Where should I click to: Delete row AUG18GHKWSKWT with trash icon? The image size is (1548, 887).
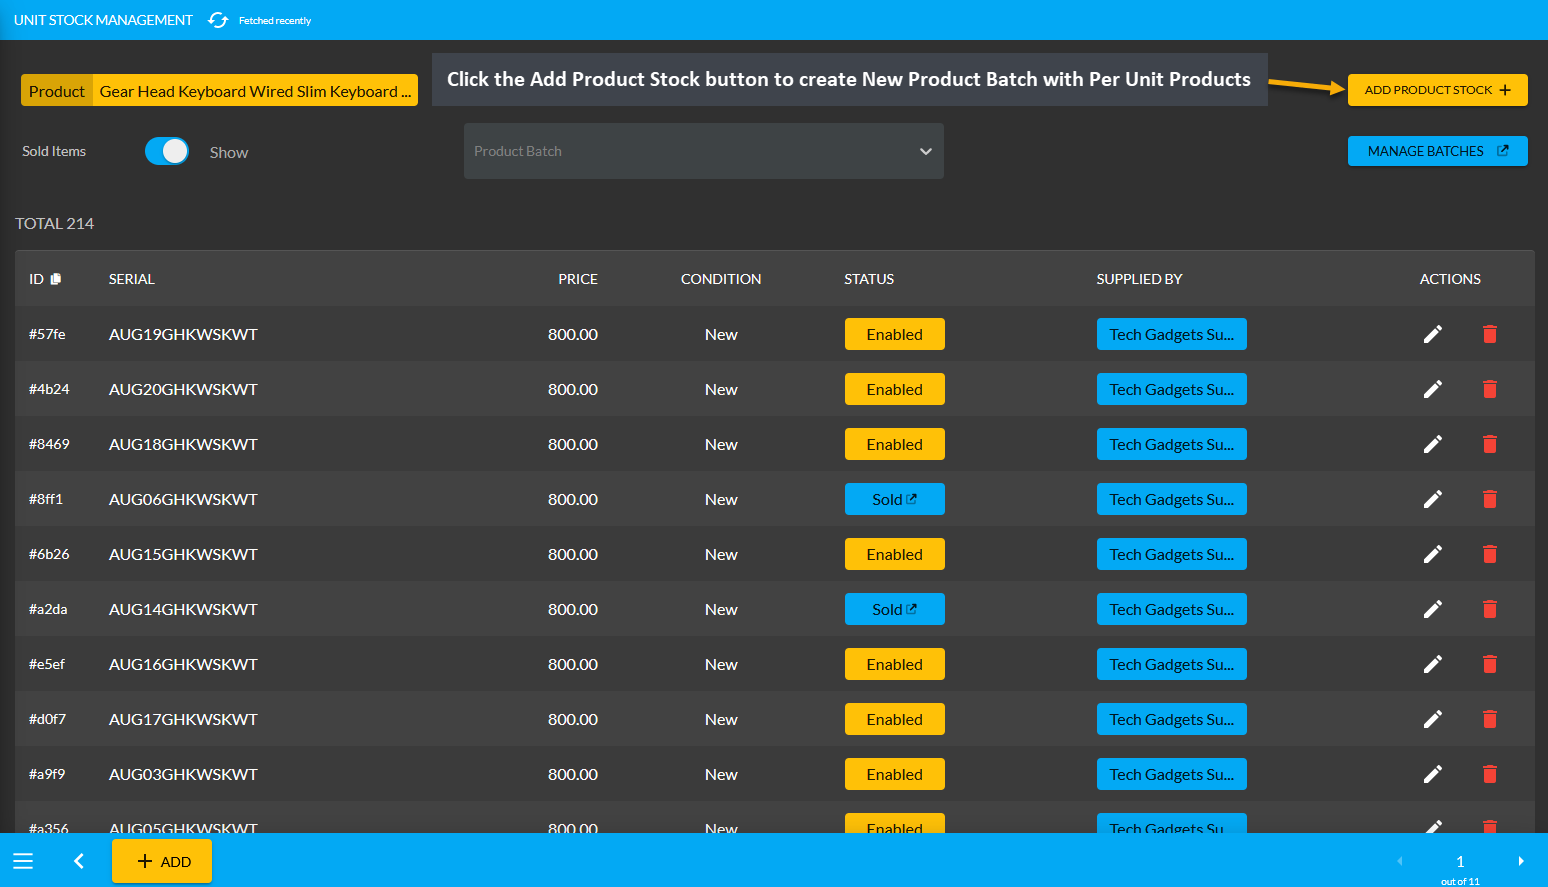click(x=1490, y=444)
